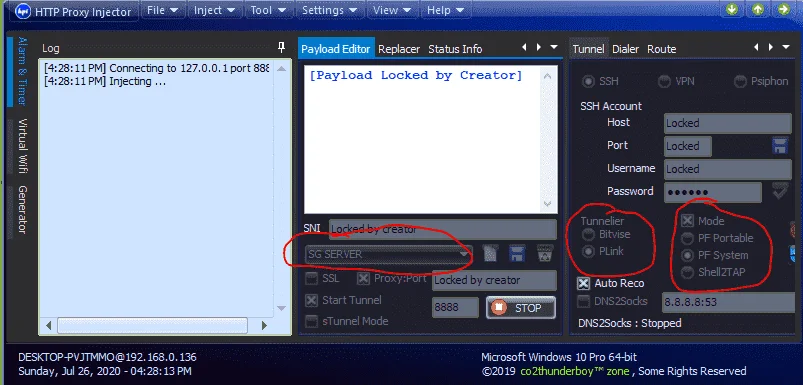Click the DNS2Socks address field 8.8.8.8:53

pyautogui.click(x=728, y=303)
